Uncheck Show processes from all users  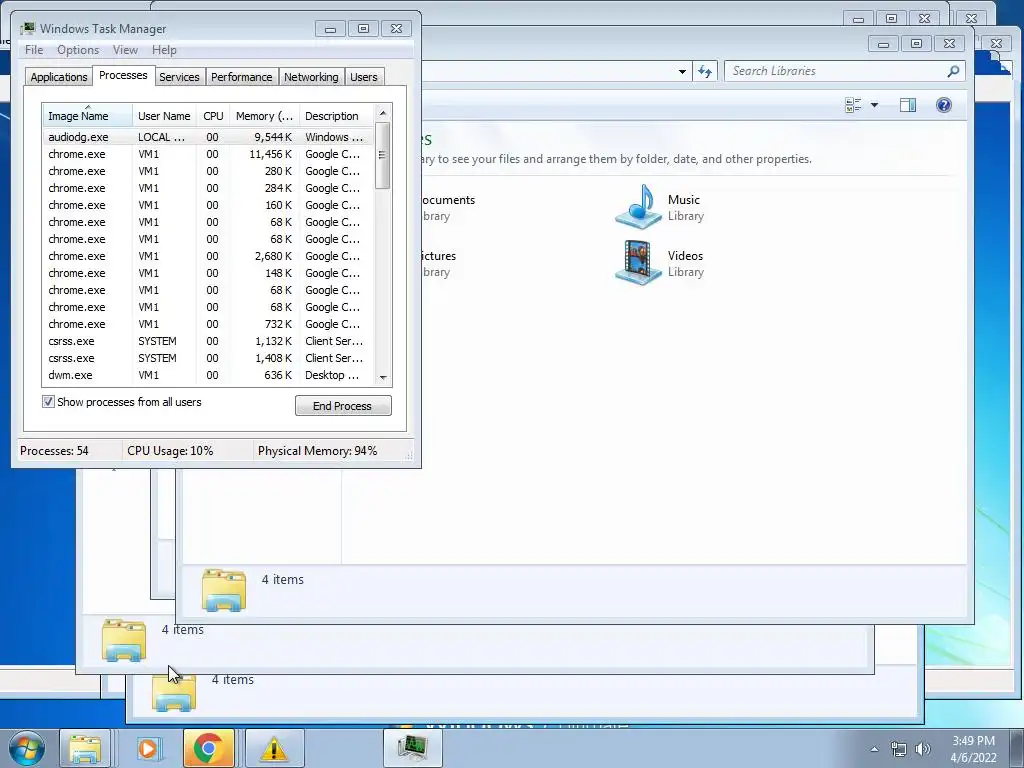tap(48, 402)
